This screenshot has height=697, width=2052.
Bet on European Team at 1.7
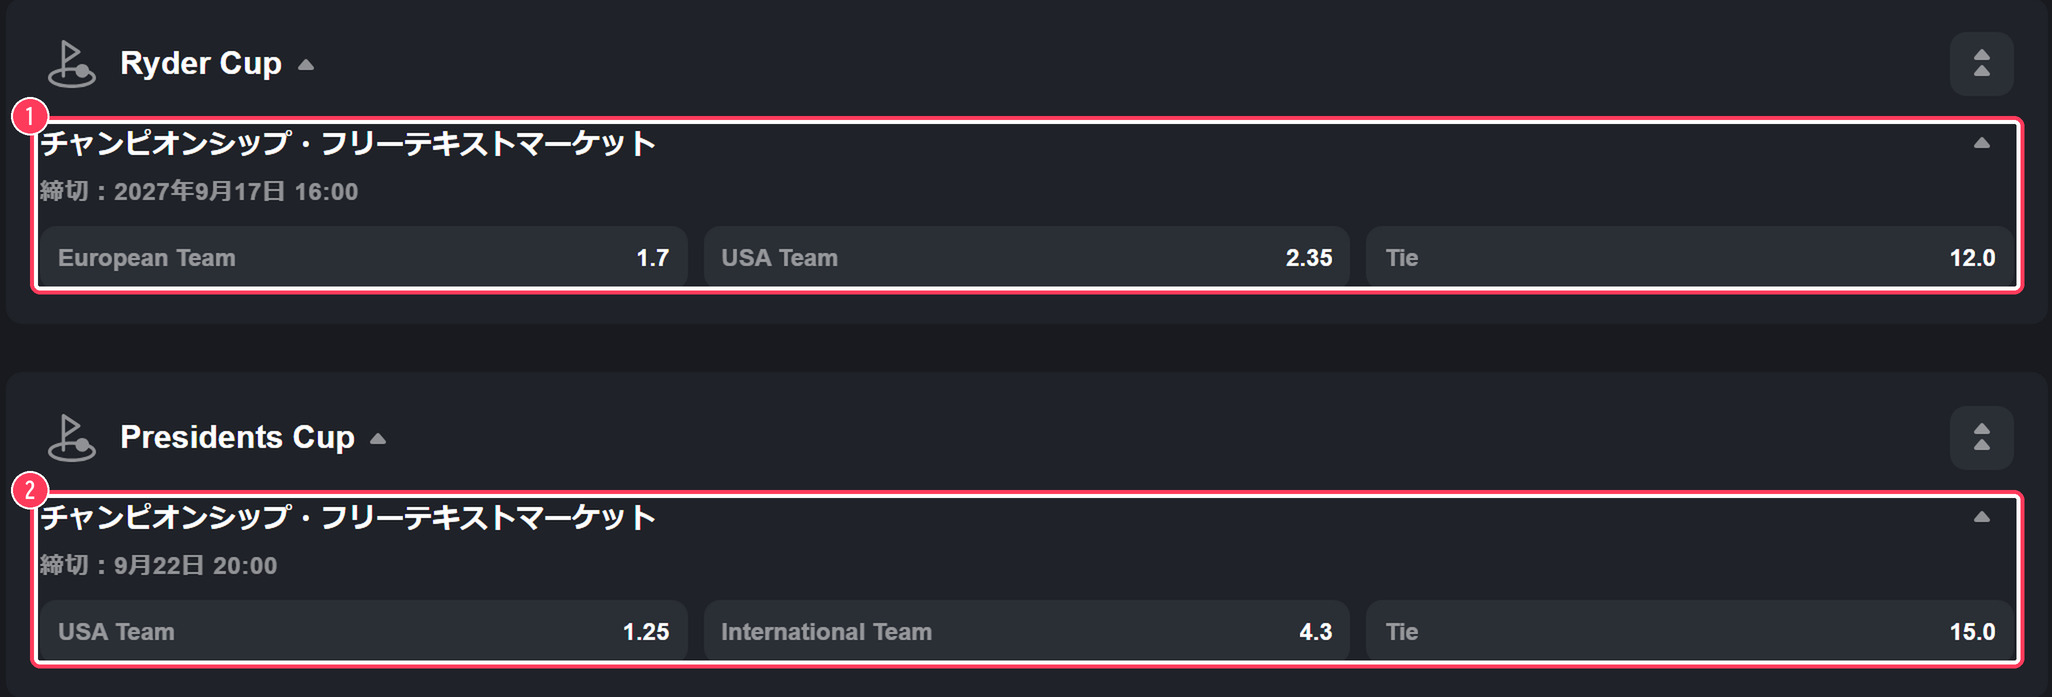363,258
